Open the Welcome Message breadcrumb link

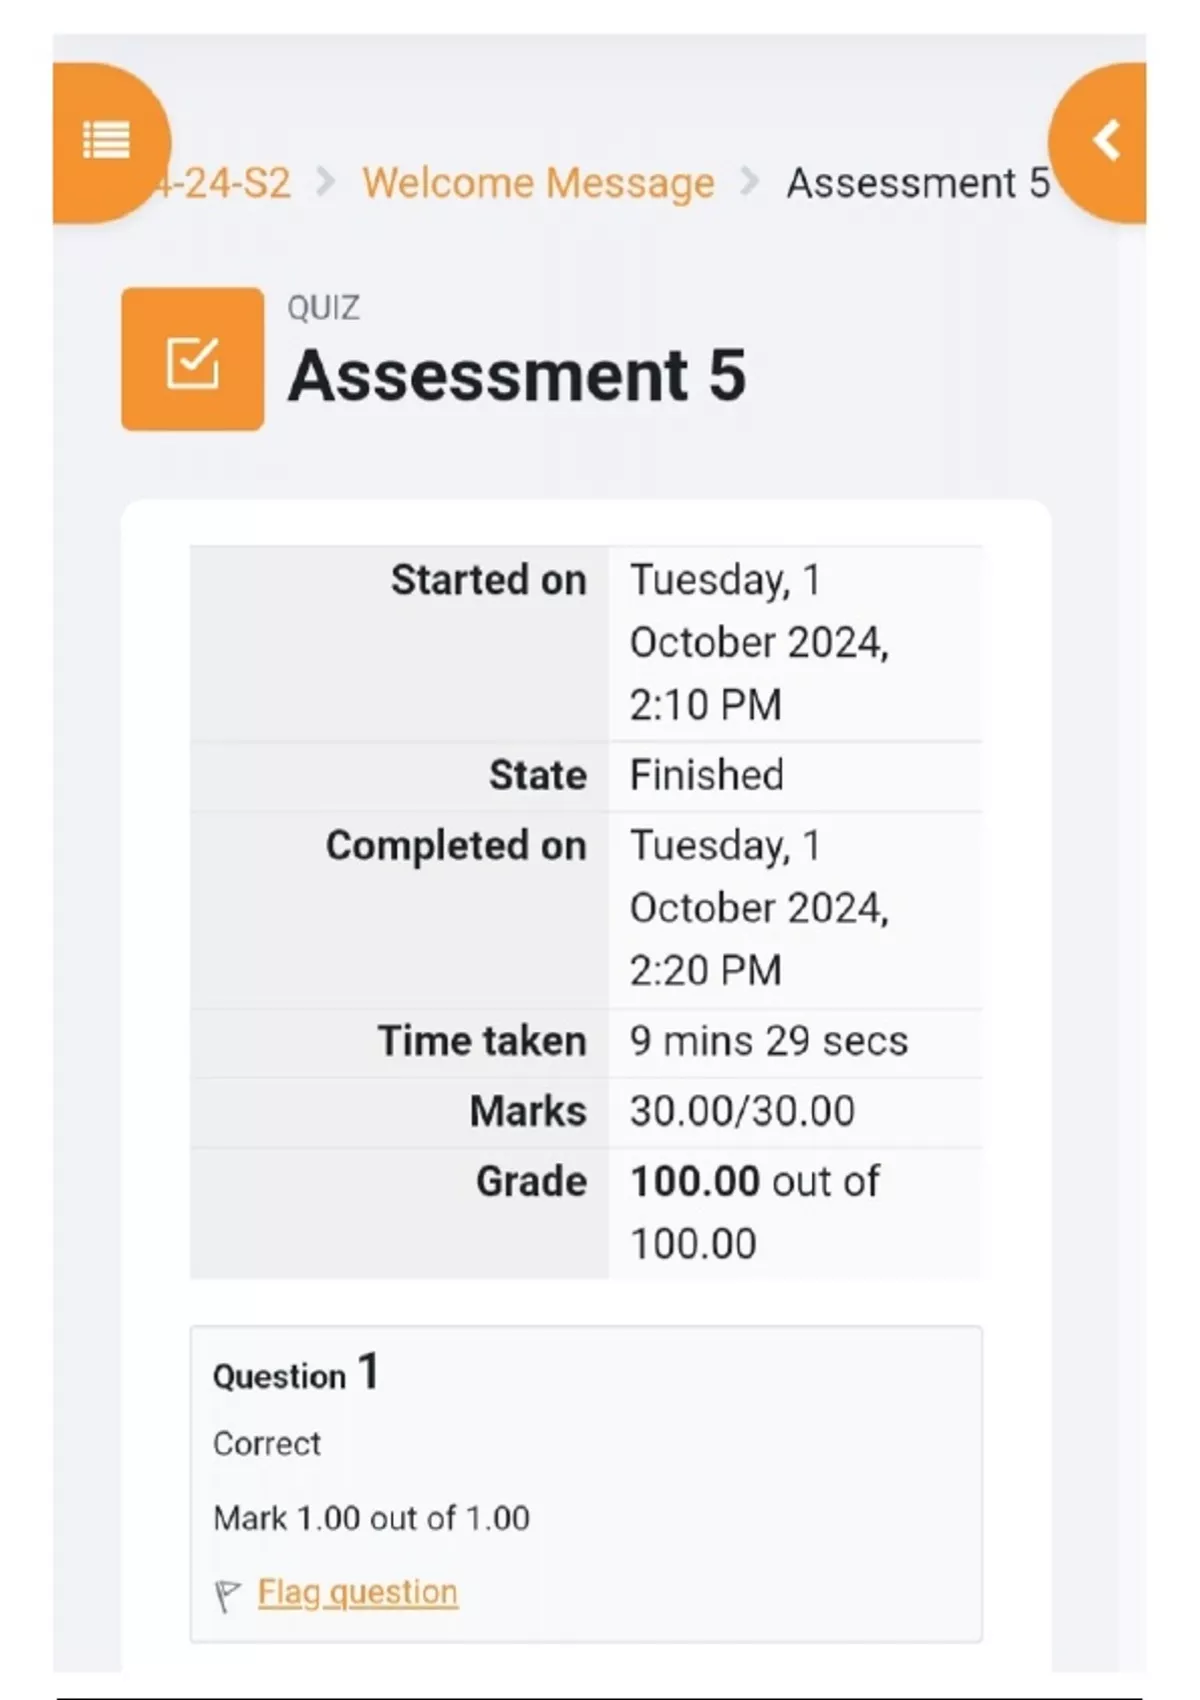(538, 183)
